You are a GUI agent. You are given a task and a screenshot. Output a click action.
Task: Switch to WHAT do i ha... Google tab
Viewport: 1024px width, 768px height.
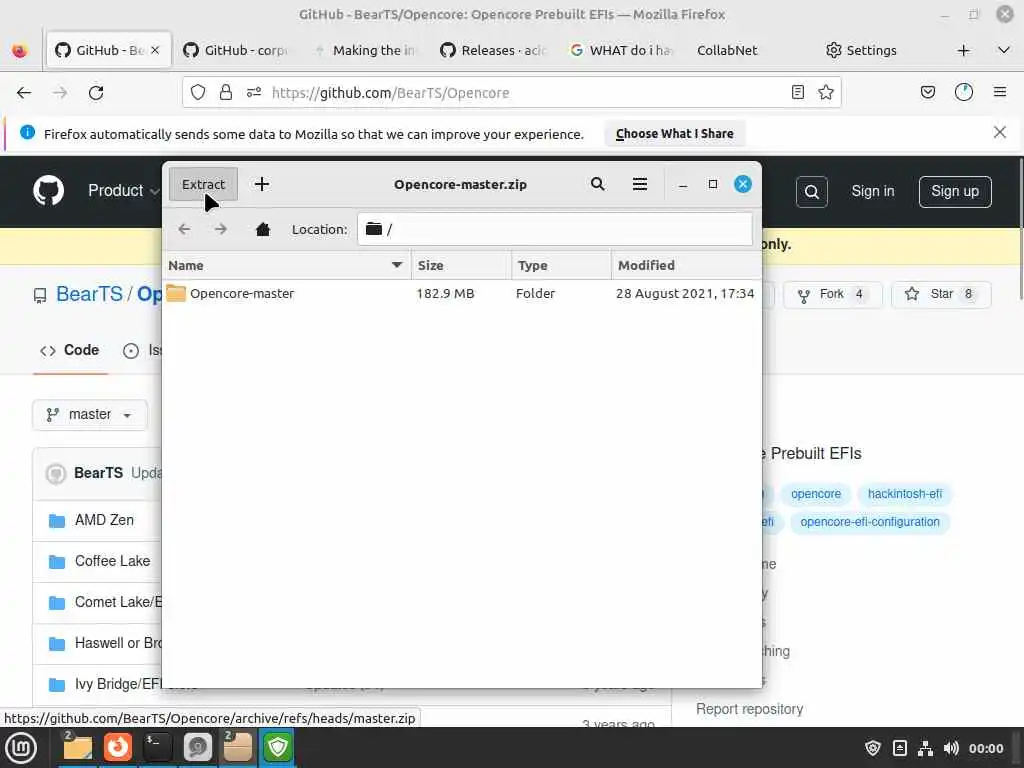(x=621, y=50)
